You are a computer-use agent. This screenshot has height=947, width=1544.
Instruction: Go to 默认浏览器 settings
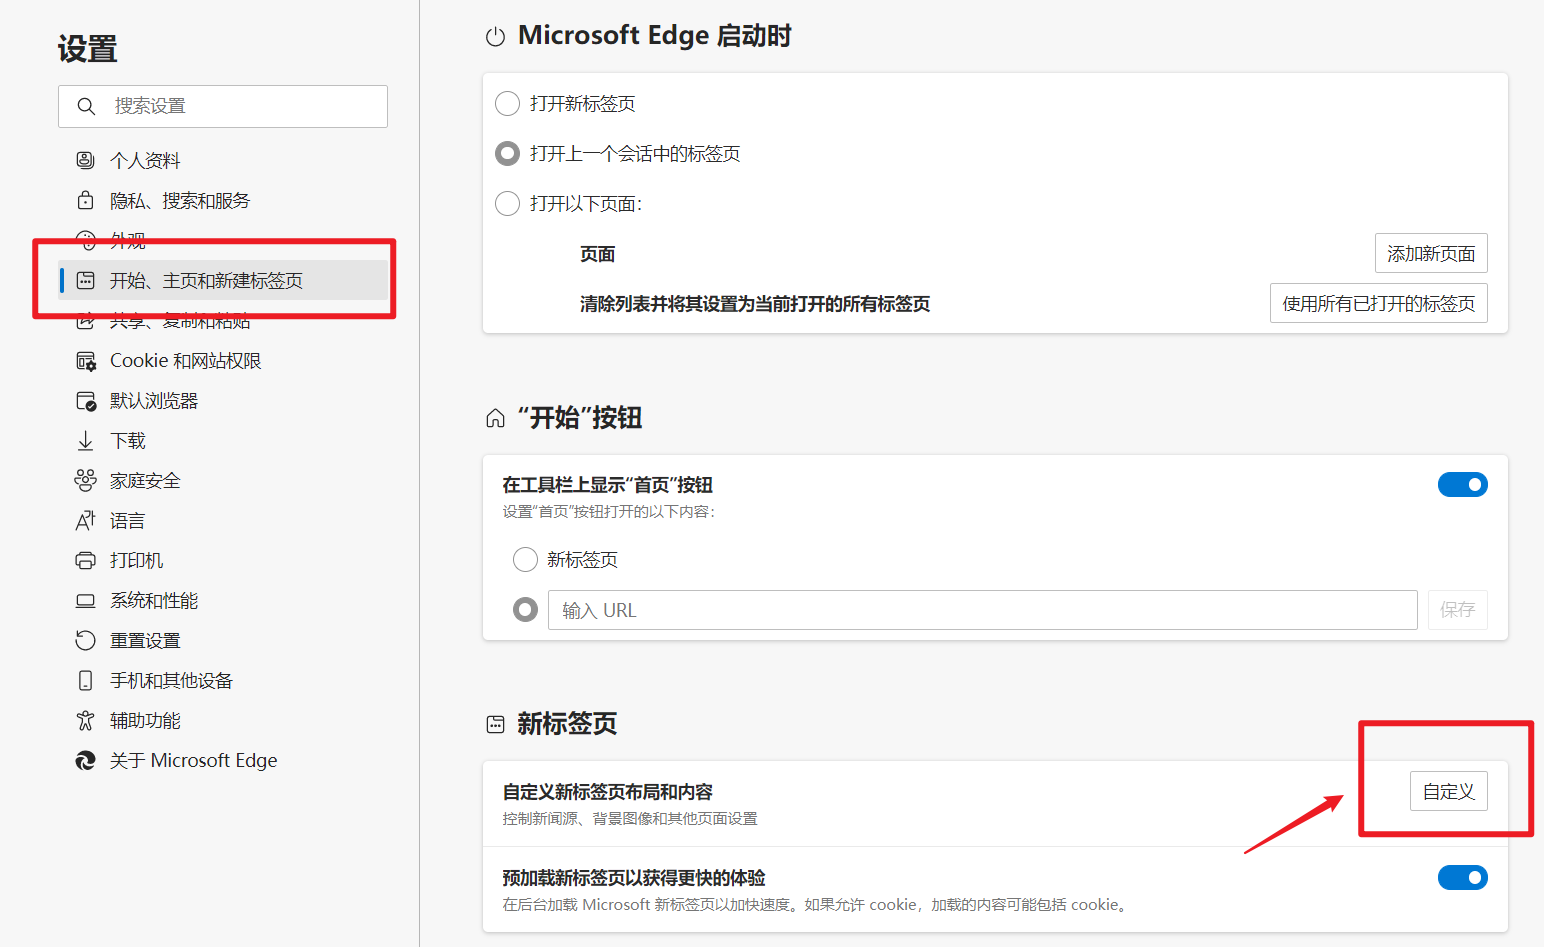pos(223,401)
